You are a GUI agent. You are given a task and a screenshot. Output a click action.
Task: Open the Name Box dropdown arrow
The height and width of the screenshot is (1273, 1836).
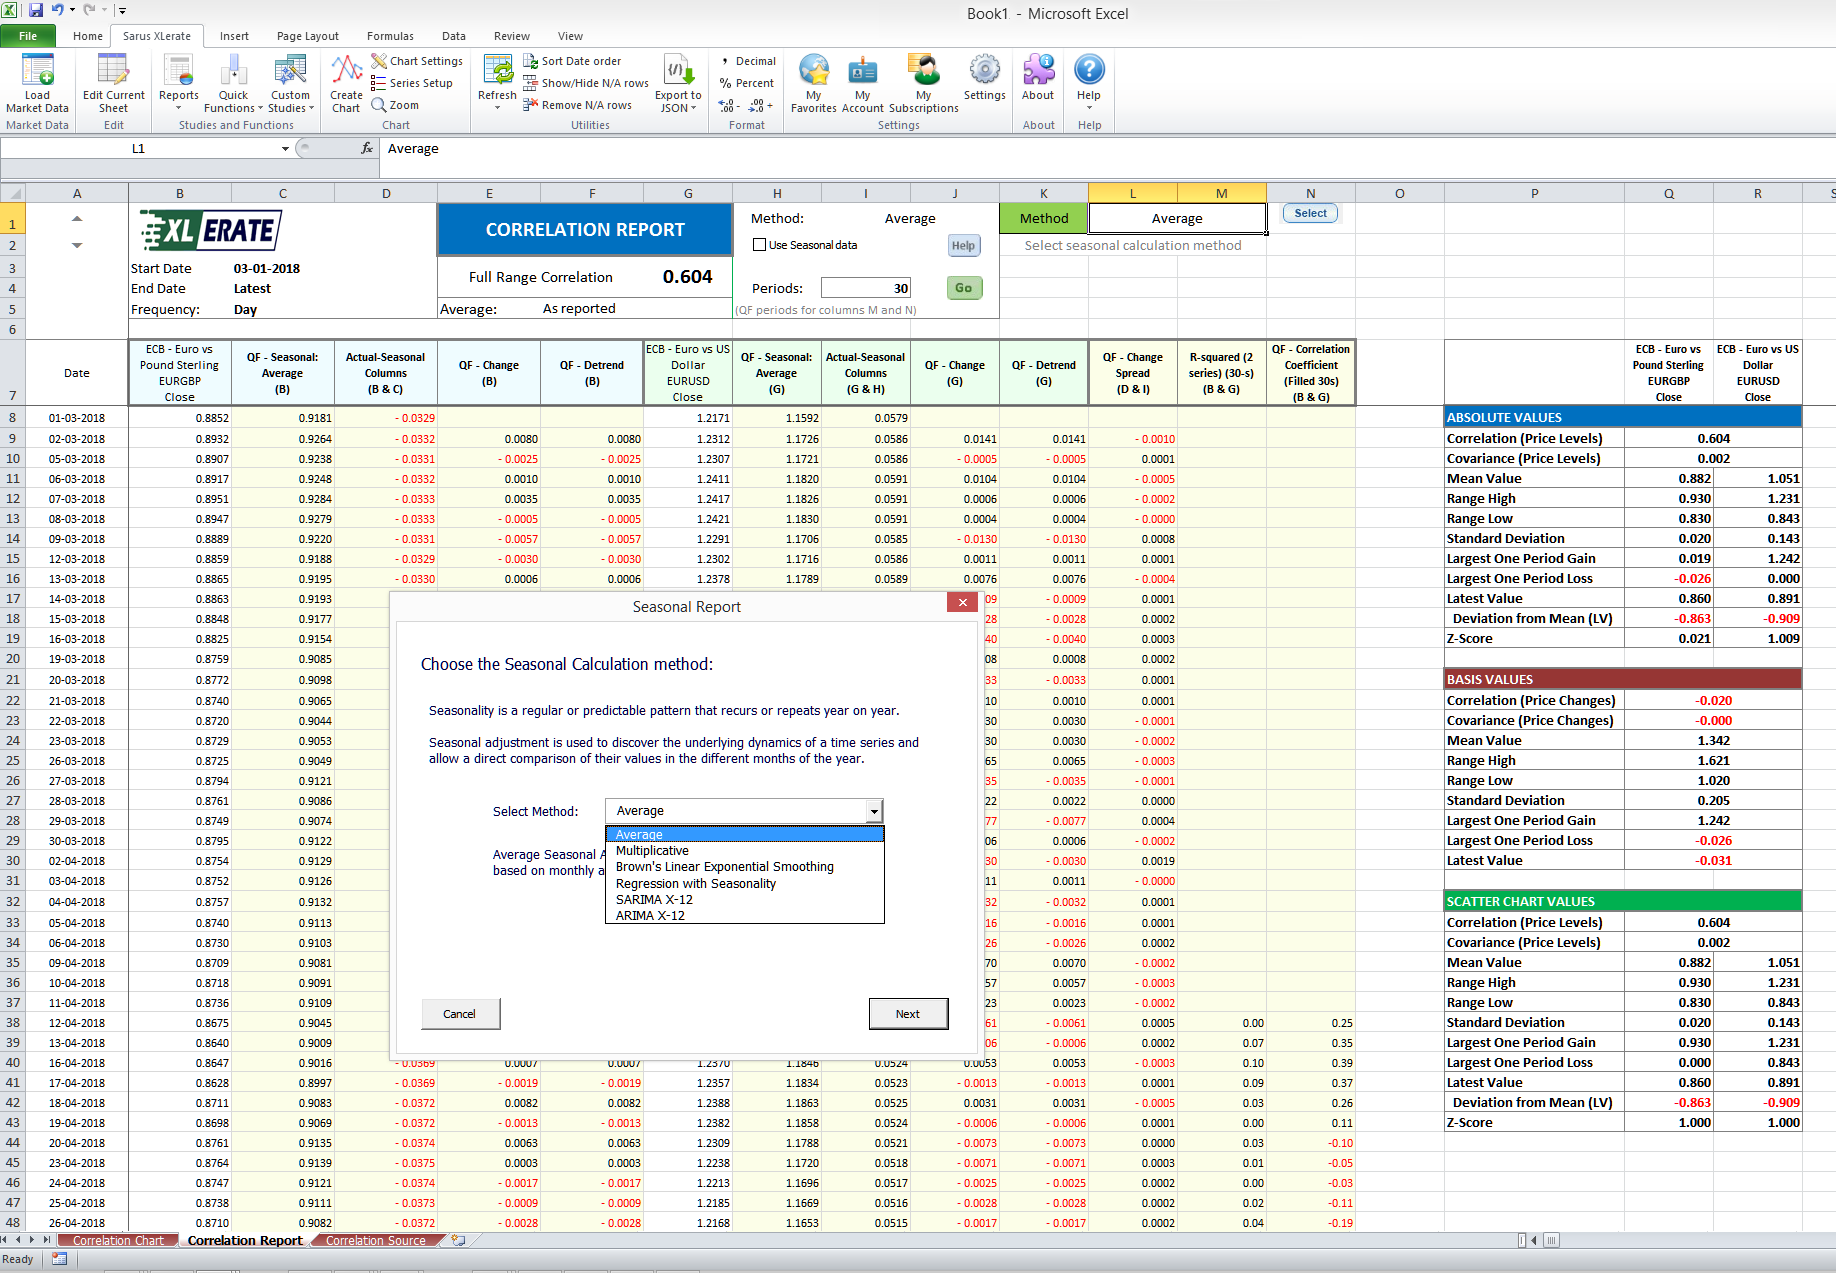285,149
